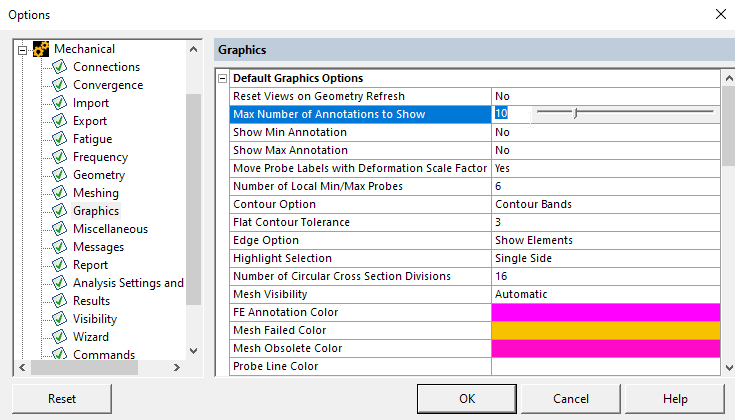Click the checkmark icon beside Connections

[59, 67]
